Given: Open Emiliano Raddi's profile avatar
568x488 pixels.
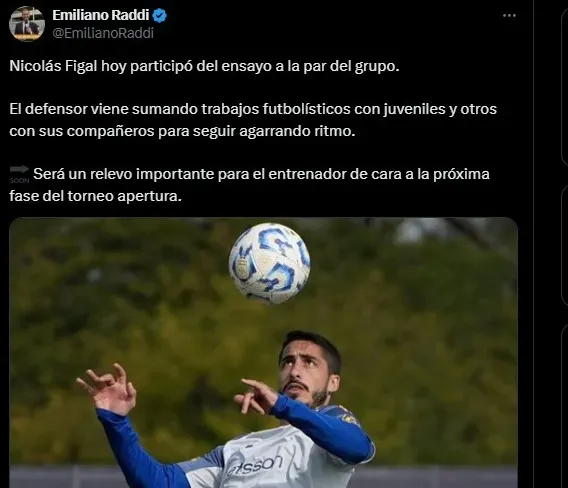Looking at the screenshot, I should coord(27,24).
